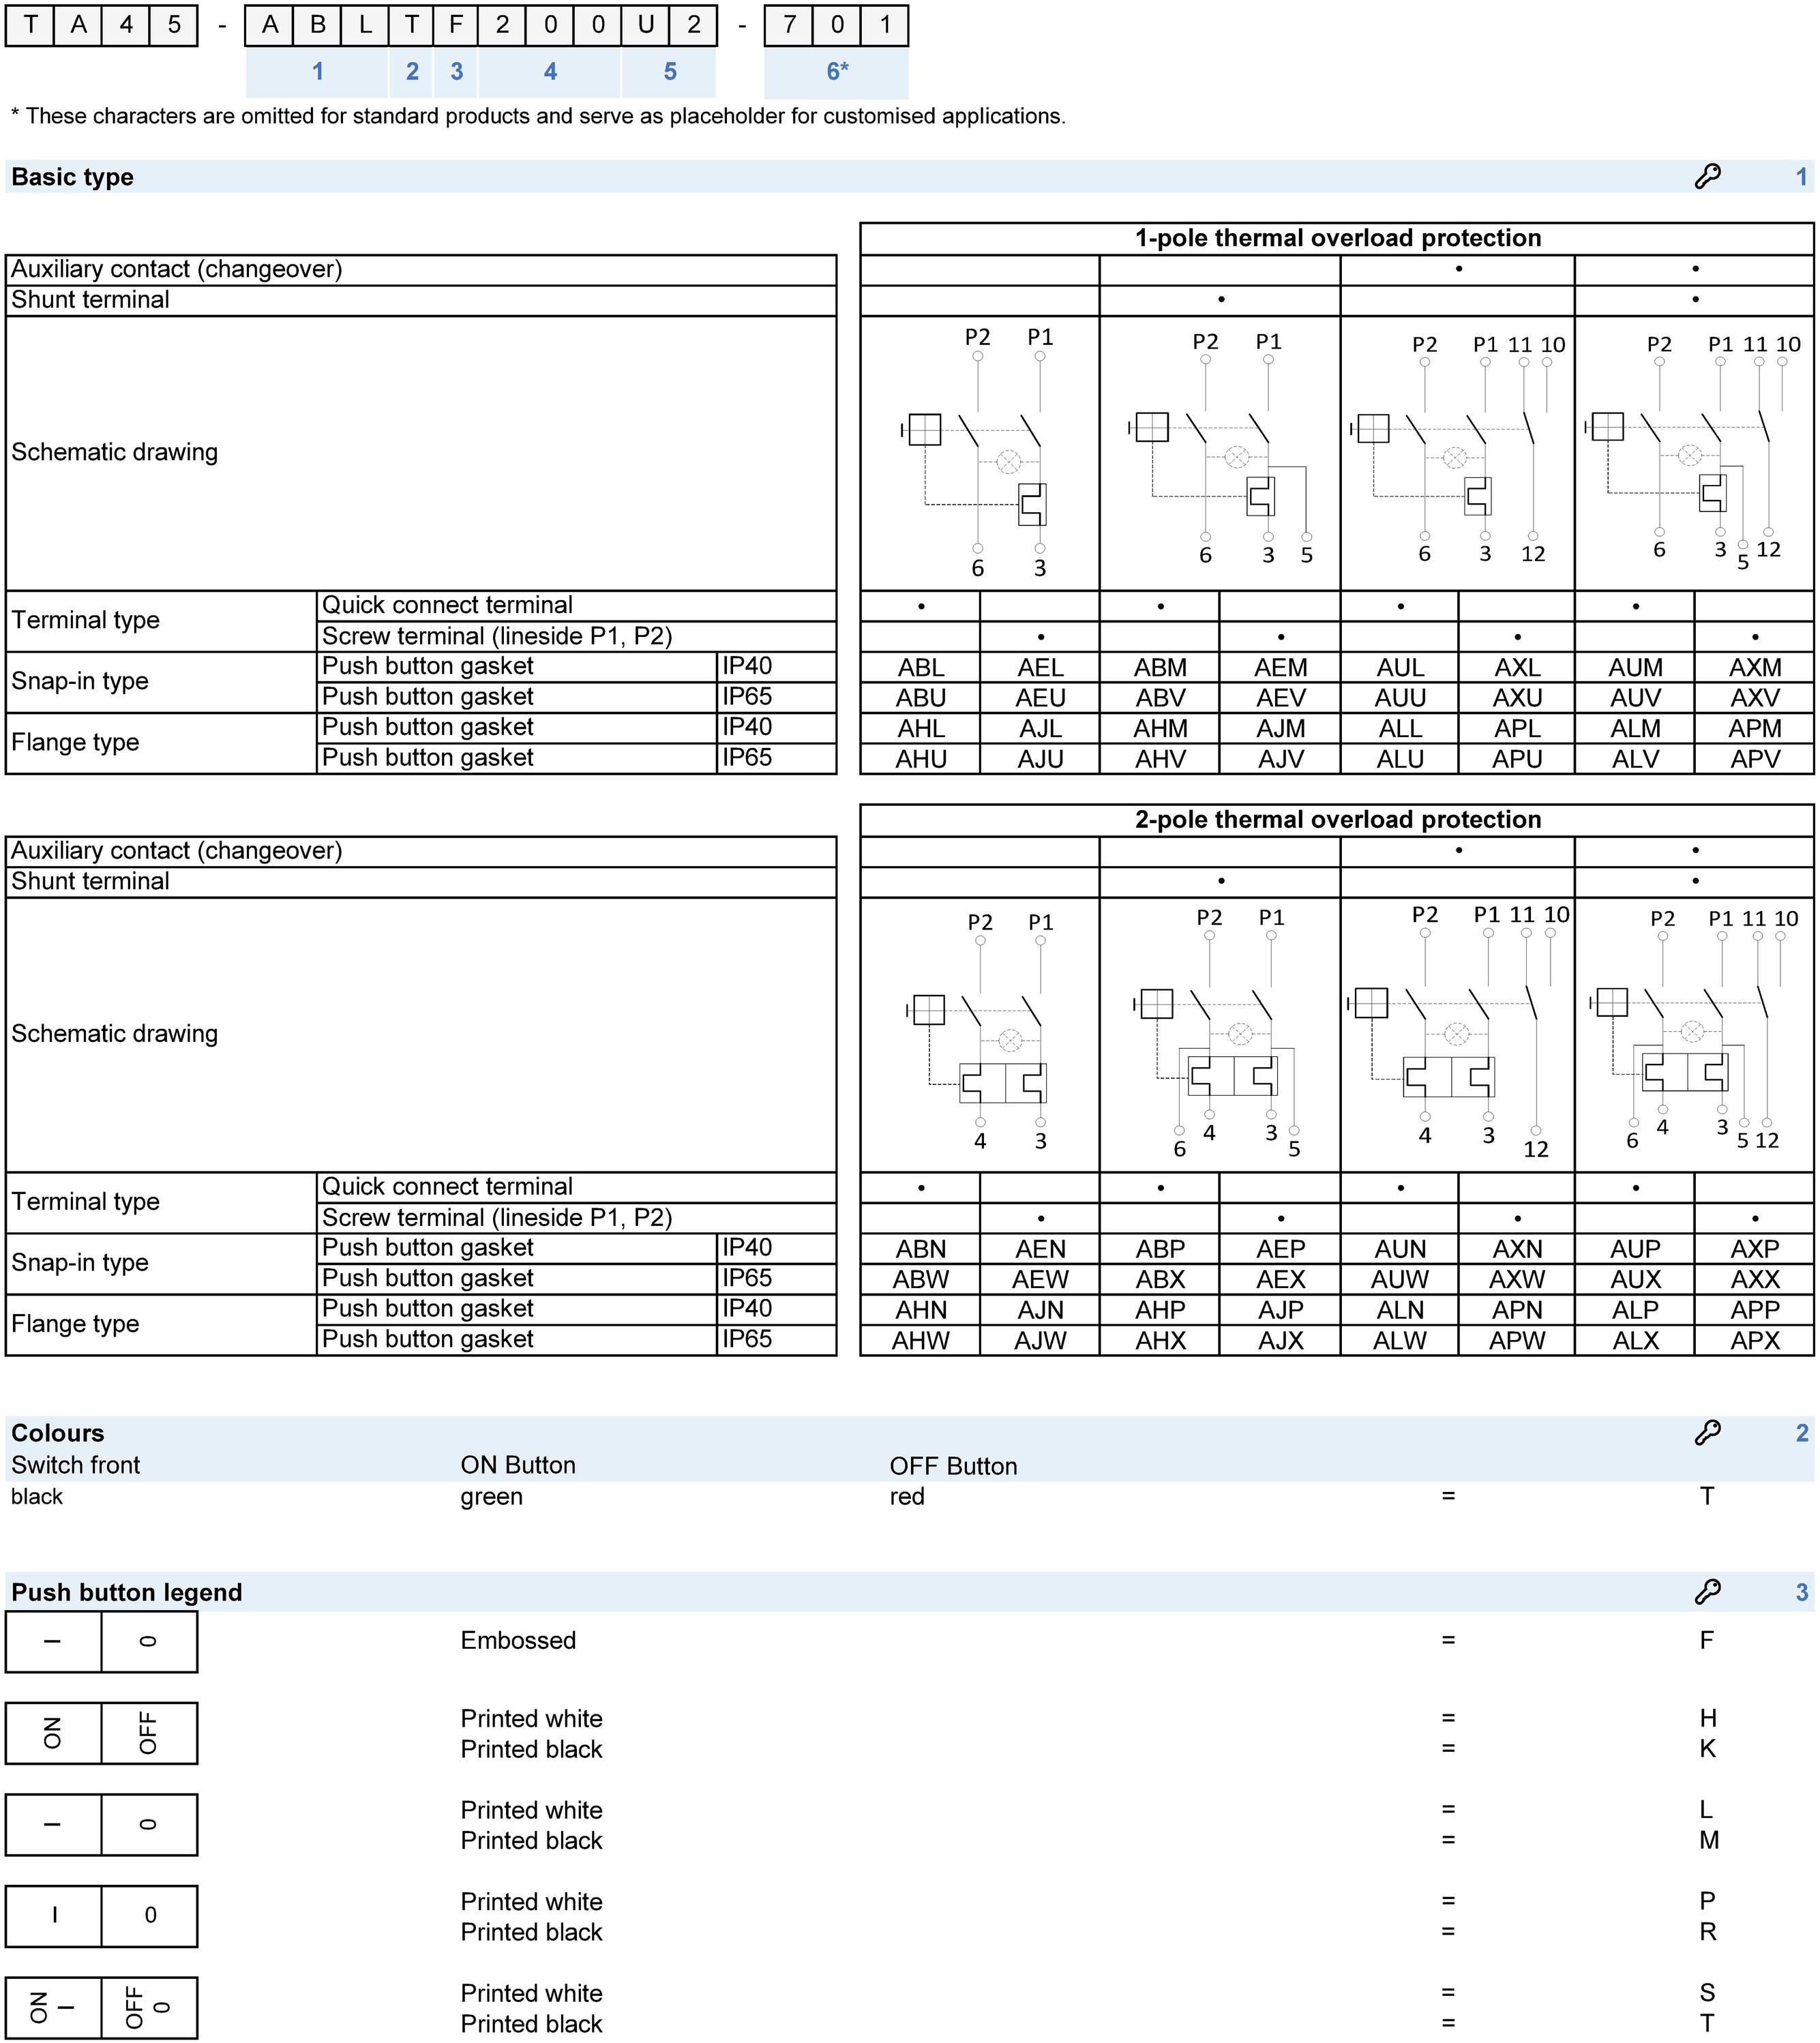Click the 1-pole thermal overload protection heading
The image size is (1820, 2043).
coord(1337,238)
